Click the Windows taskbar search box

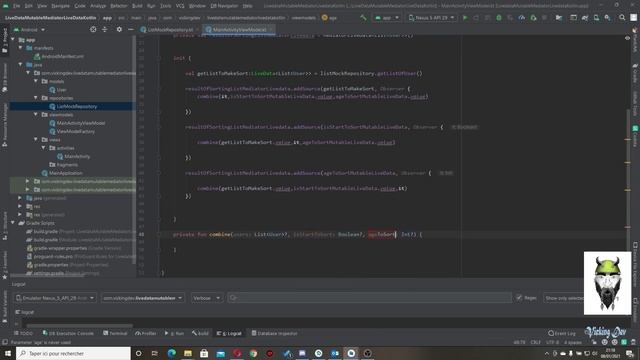coord(73,353)
